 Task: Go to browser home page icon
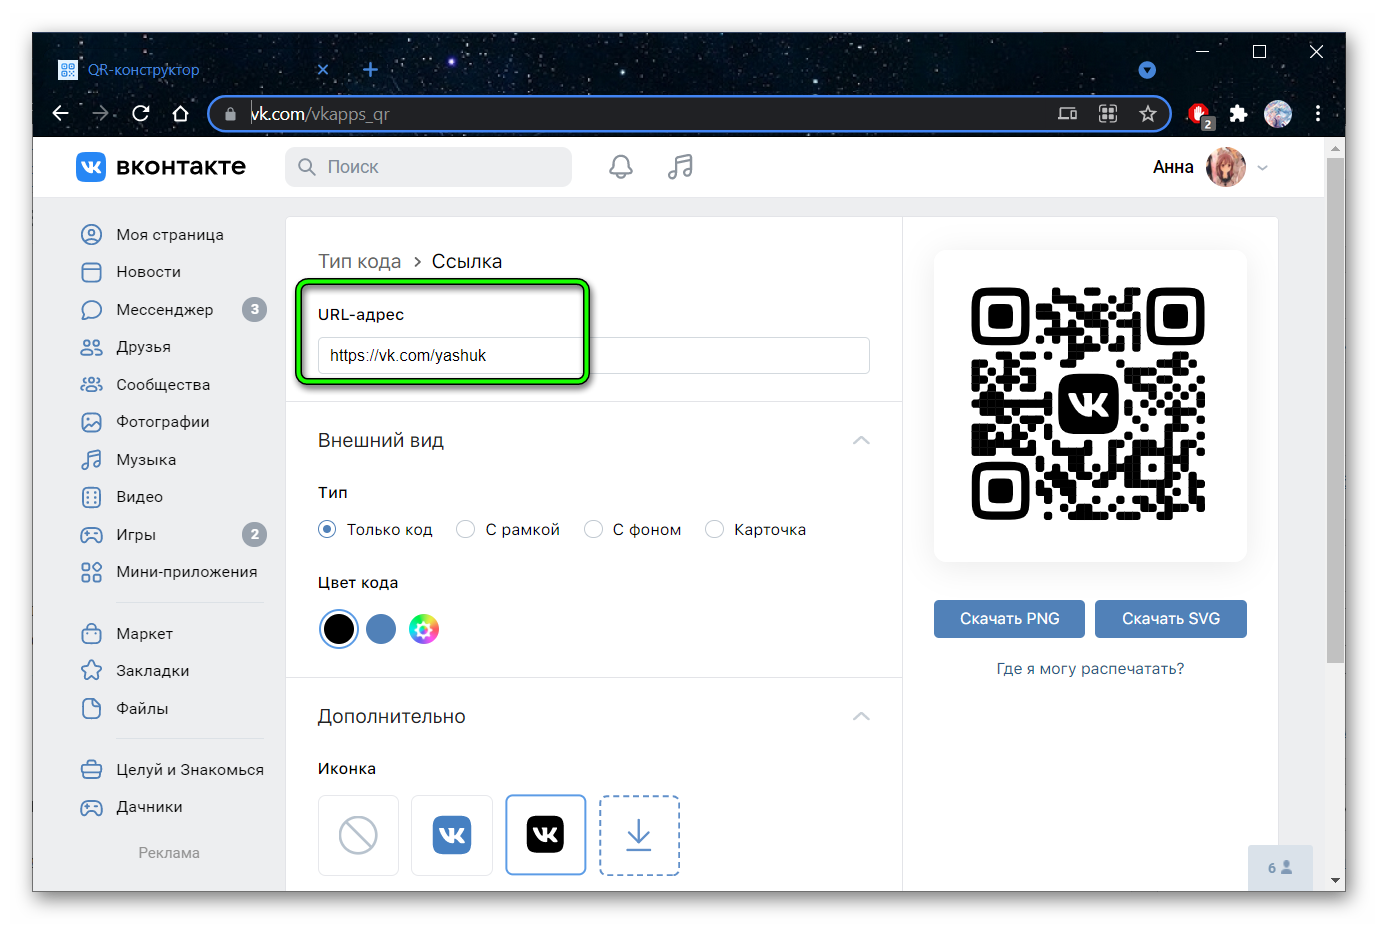coord(181,114)
